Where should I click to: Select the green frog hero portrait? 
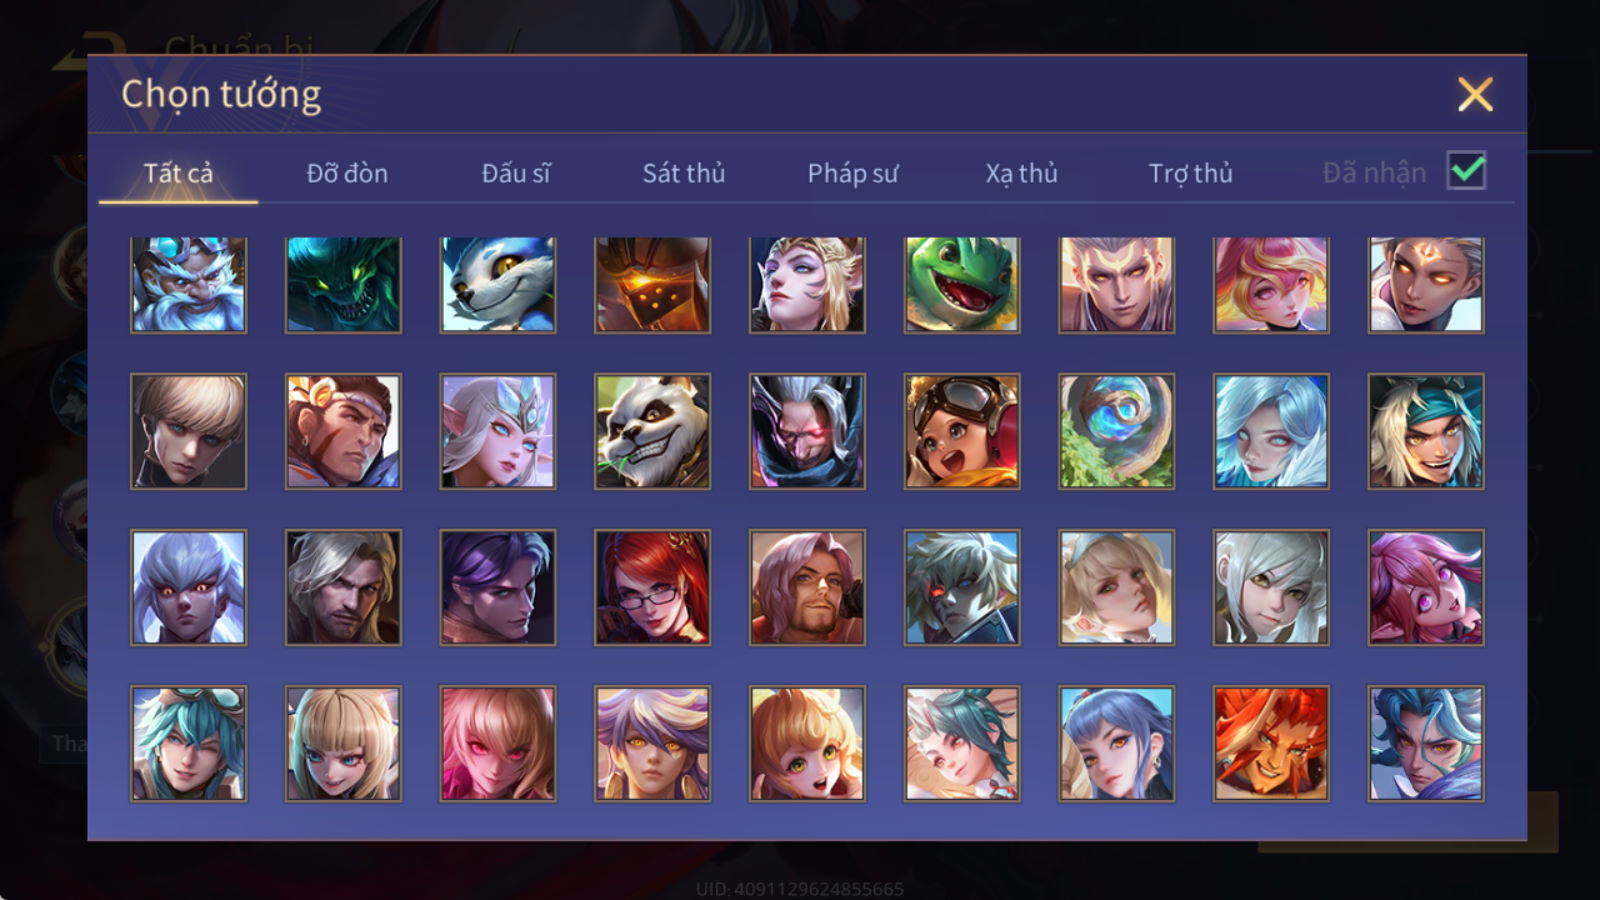[962, 285]
